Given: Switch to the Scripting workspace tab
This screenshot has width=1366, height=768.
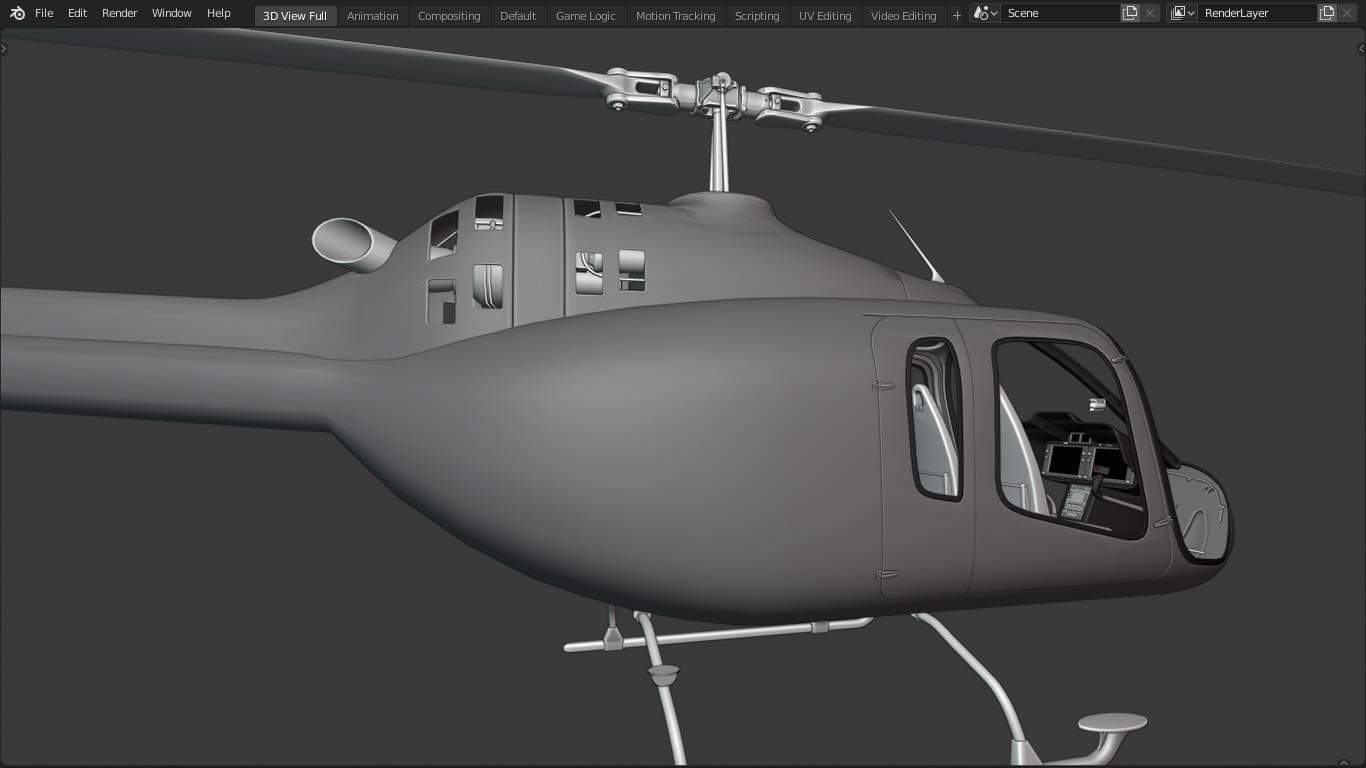Looking at the screenshot, I should click(x=757, y=15).
